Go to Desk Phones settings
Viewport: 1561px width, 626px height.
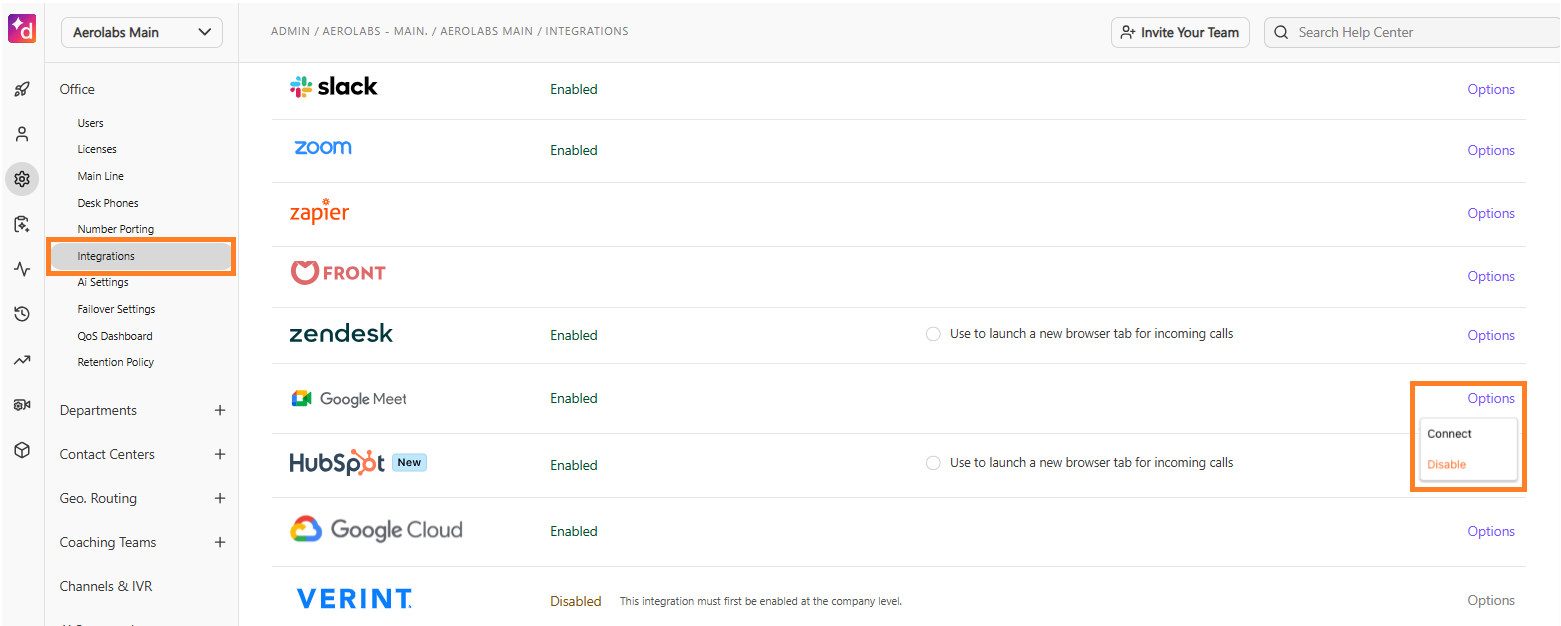tap(108, 203)
